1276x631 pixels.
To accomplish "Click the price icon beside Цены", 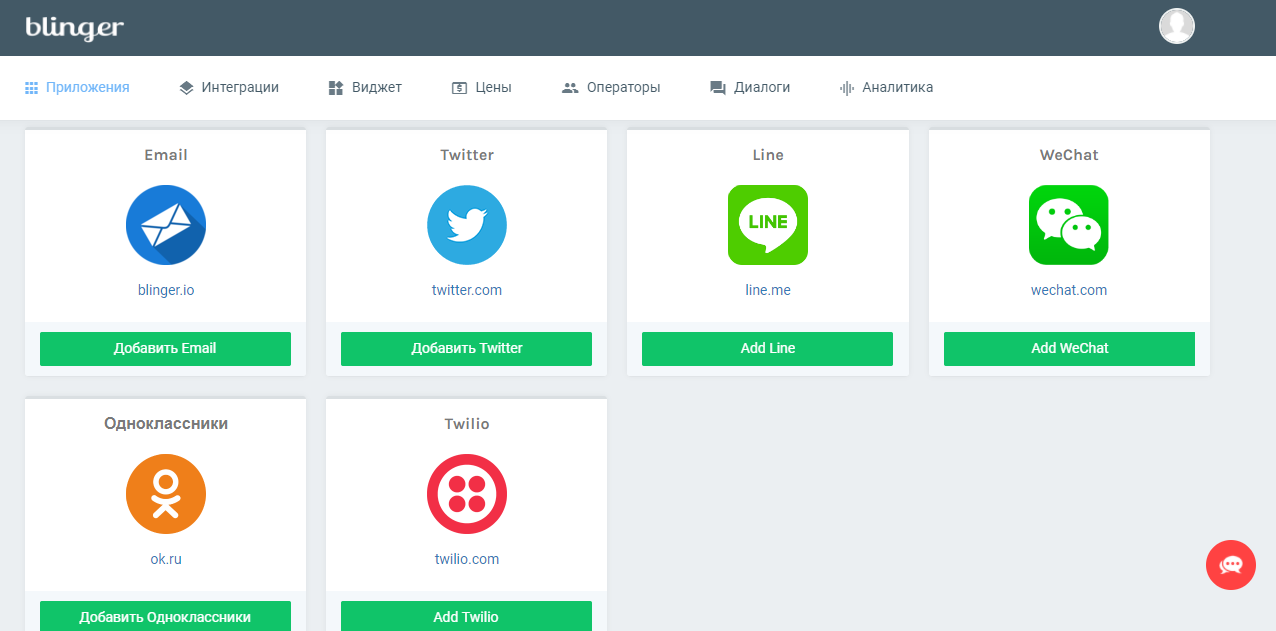I will 459,88.
